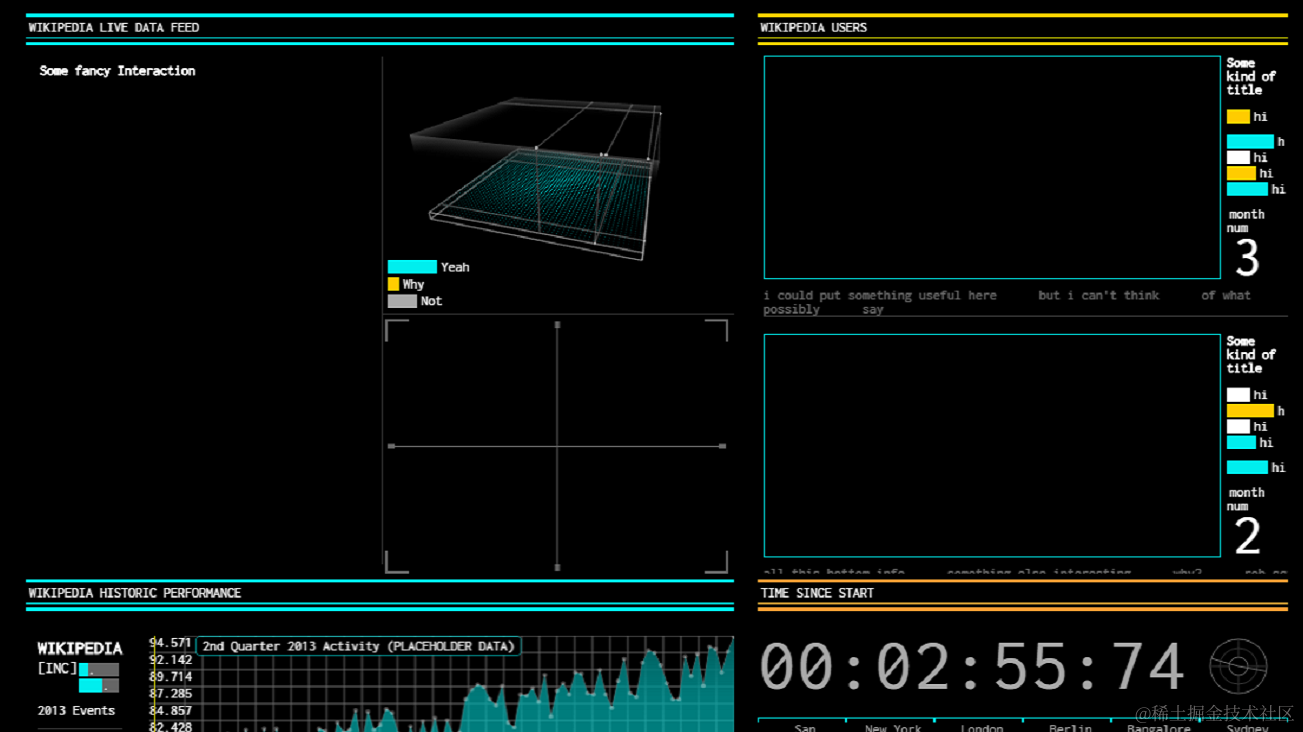This screenshot has height=732, width=1303.
Task: Click the 87.285 axis value
Action: (x=170, y=694)
